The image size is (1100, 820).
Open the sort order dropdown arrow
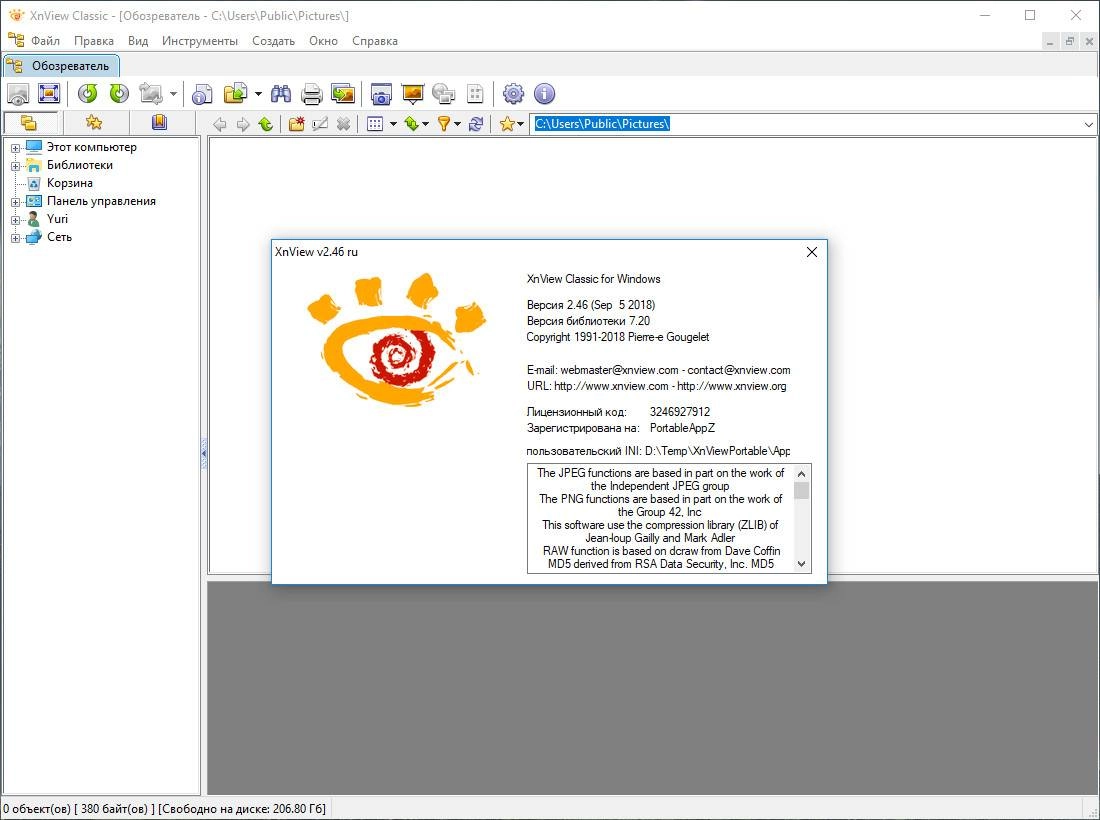pos(425,124)
